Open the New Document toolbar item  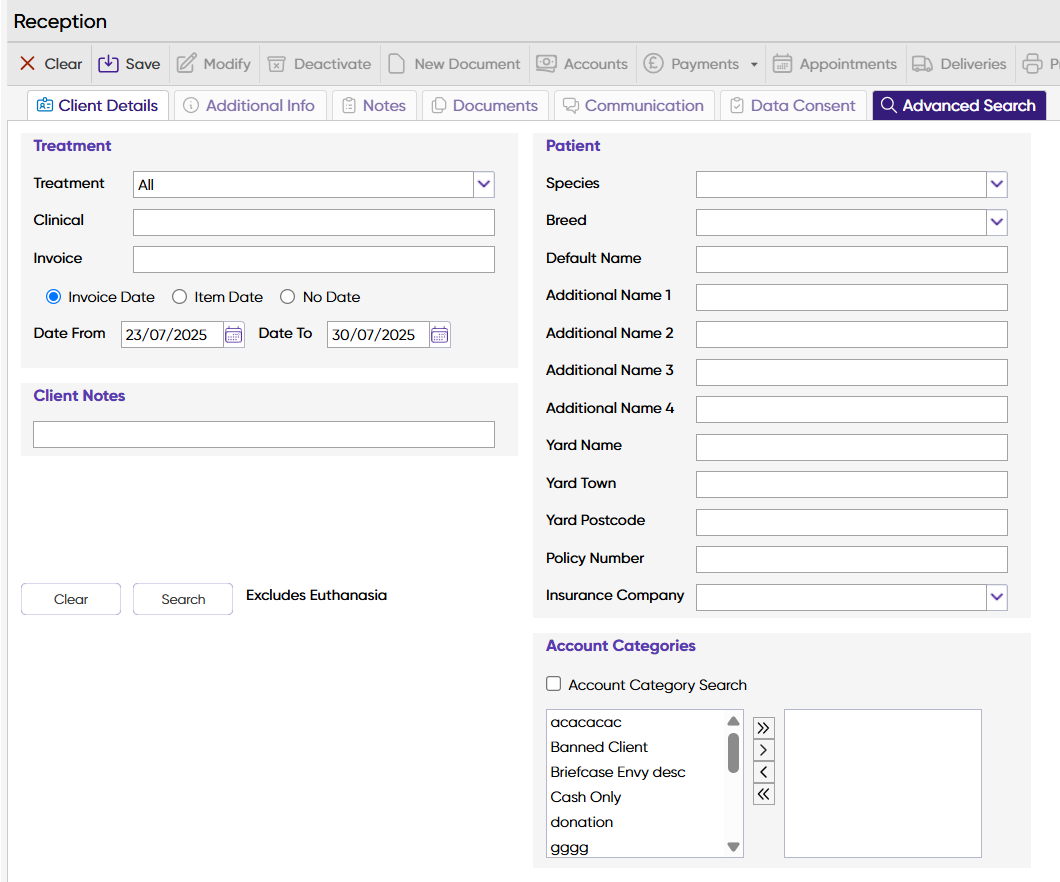click(455, 64)
